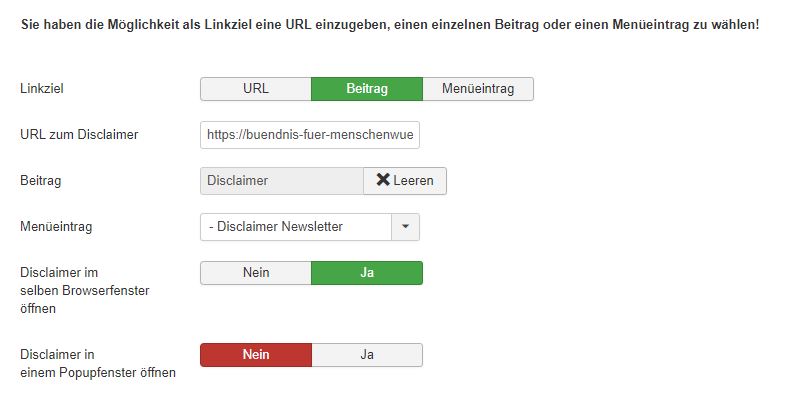The image size is (790, 410).
Task: Set same browser window option to Nein
Action: [256, 273]
